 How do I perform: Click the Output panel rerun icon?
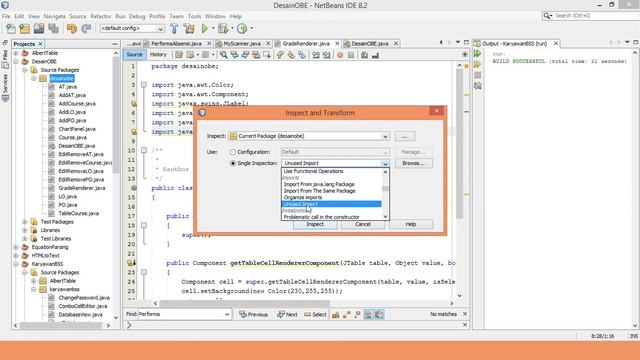click(478, 53)
